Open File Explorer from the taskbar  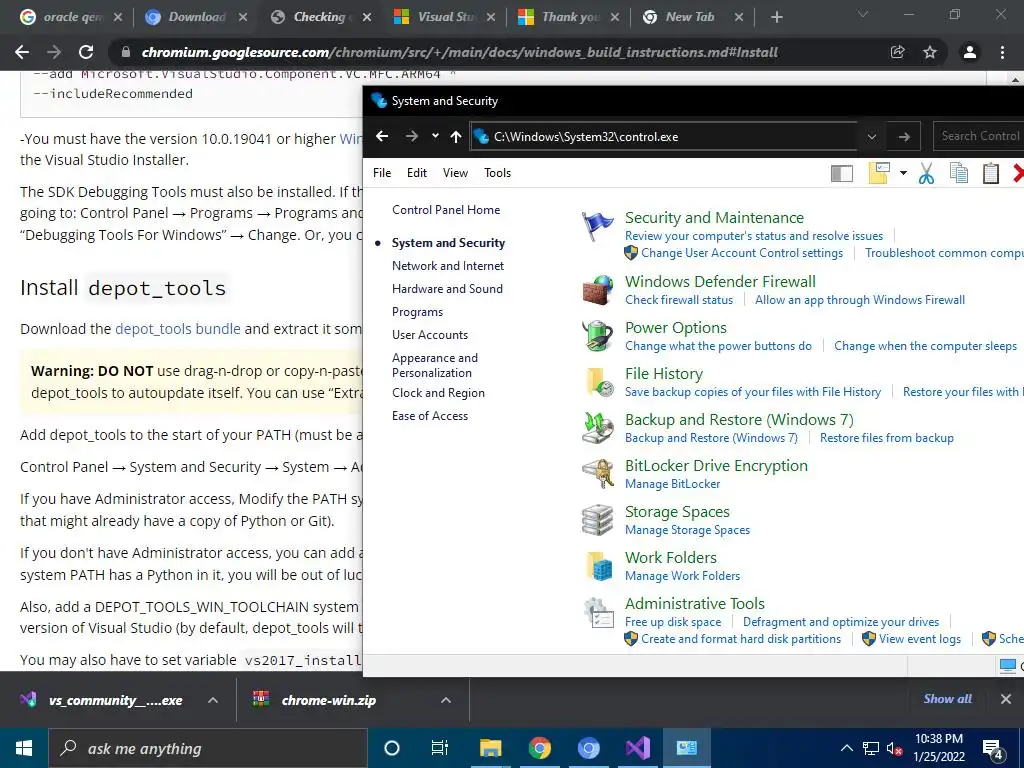(x=490, y=748)
